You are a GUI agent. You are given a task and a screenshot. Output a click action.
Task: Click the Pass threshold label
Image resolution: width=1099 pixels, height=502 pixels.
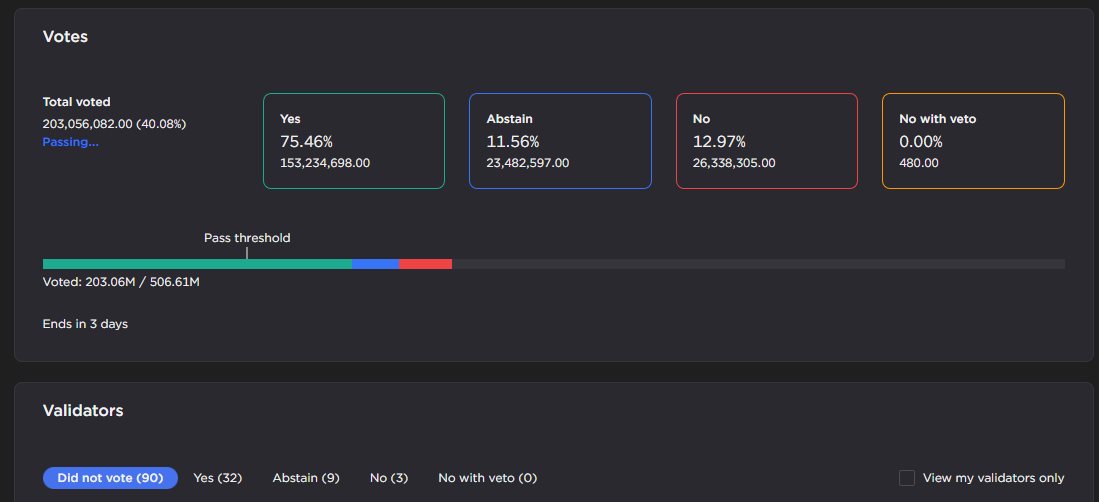point(247,238)
